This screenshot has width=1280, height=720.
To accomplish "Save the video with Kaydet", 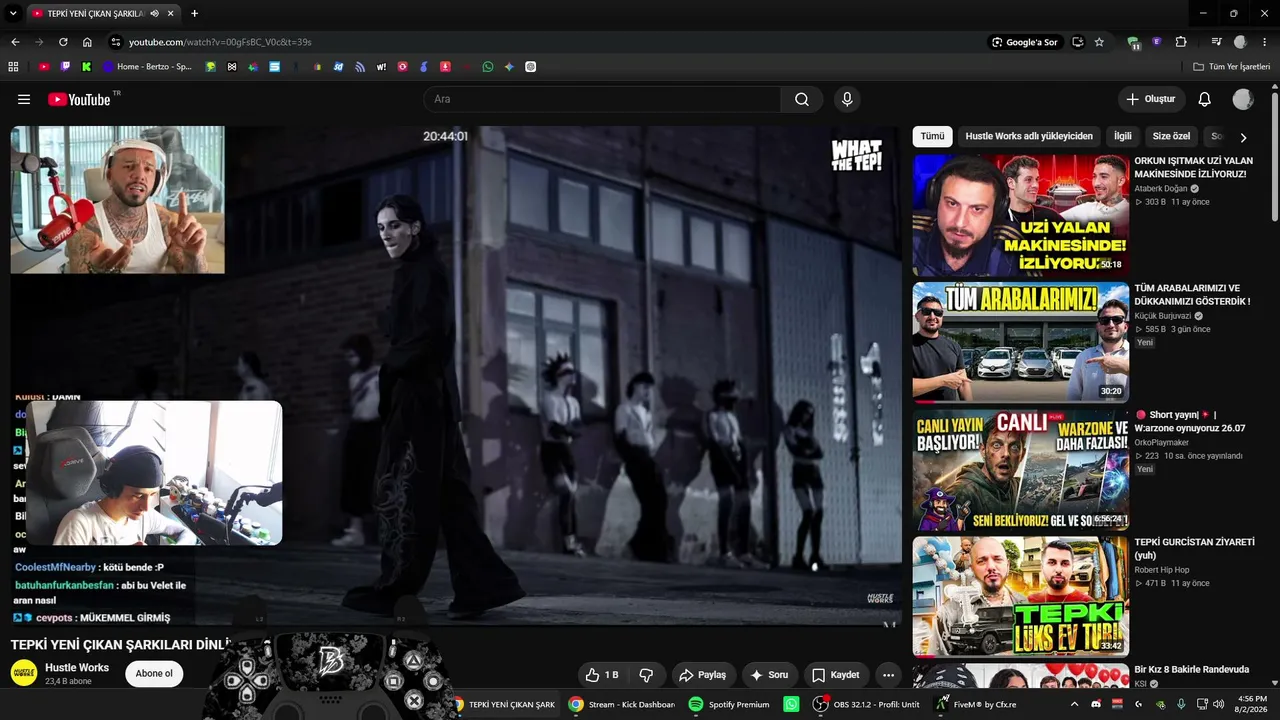I will (x=835, y=675).
